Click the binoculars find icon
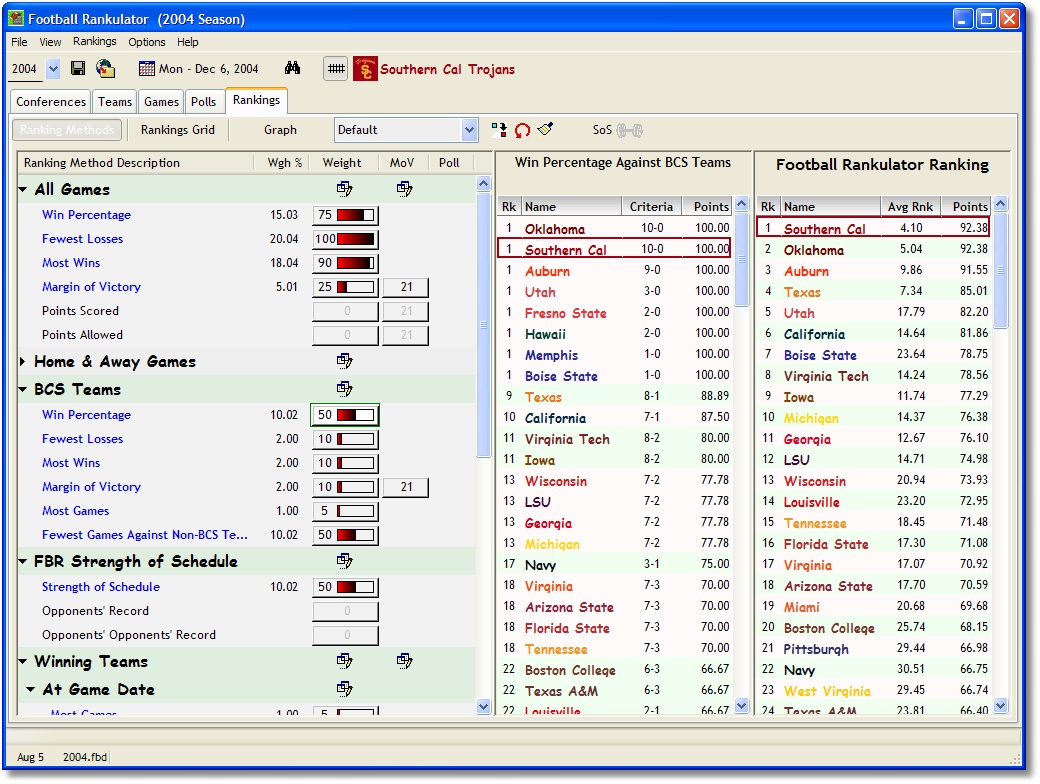Screen dimensions: 1040x784 [292, 68]
